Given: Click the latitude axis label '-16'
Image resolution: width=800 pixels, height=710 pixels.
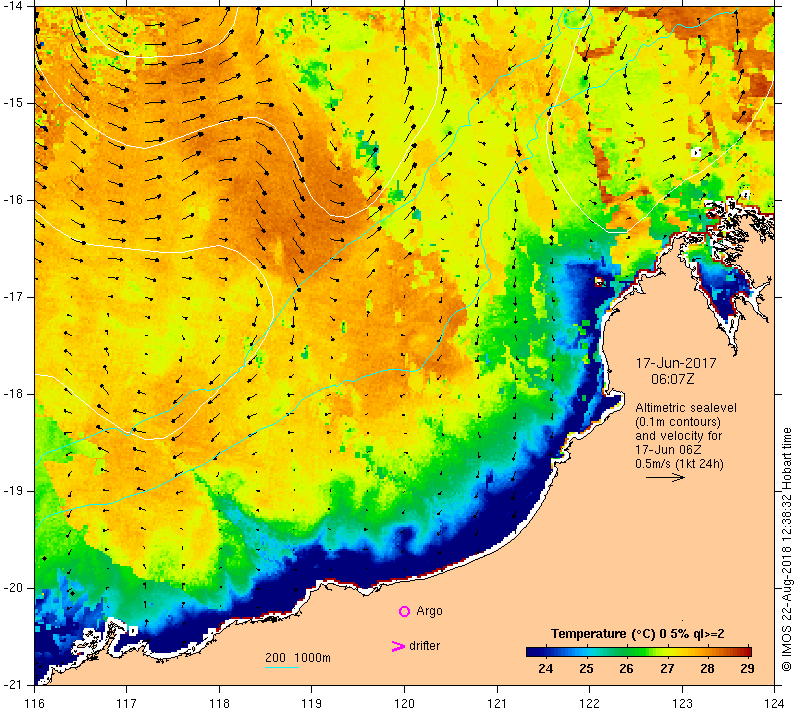Looking at the screenshot, I should point(12,199).
